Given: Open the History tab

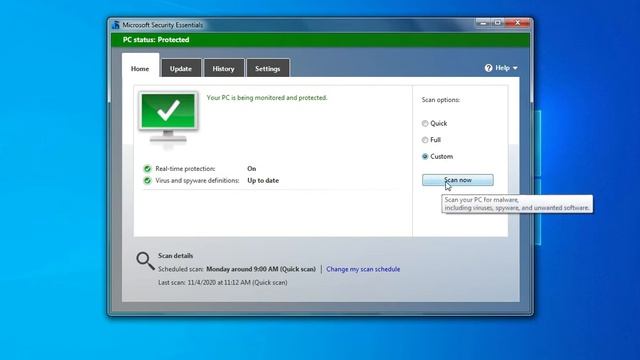Looking at the screenshot, I should tap(223, 69).
